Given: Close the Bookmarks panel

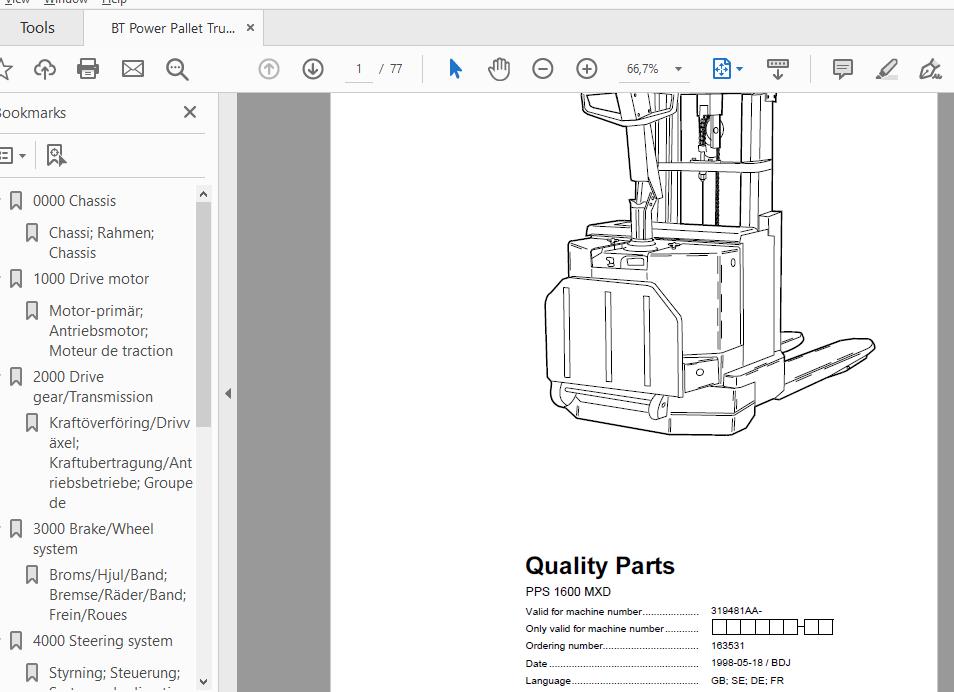Looking at the screenshot, I should pyautogui.click(x=190, y=112).
